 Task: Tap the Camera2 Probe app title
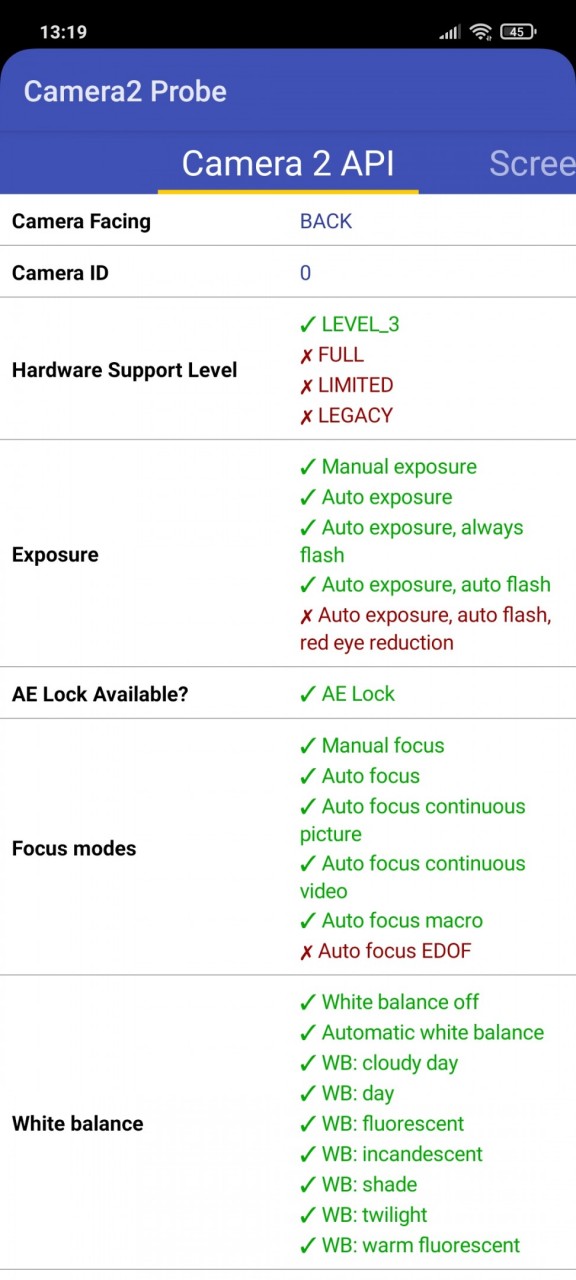click(x=125, y=92)
